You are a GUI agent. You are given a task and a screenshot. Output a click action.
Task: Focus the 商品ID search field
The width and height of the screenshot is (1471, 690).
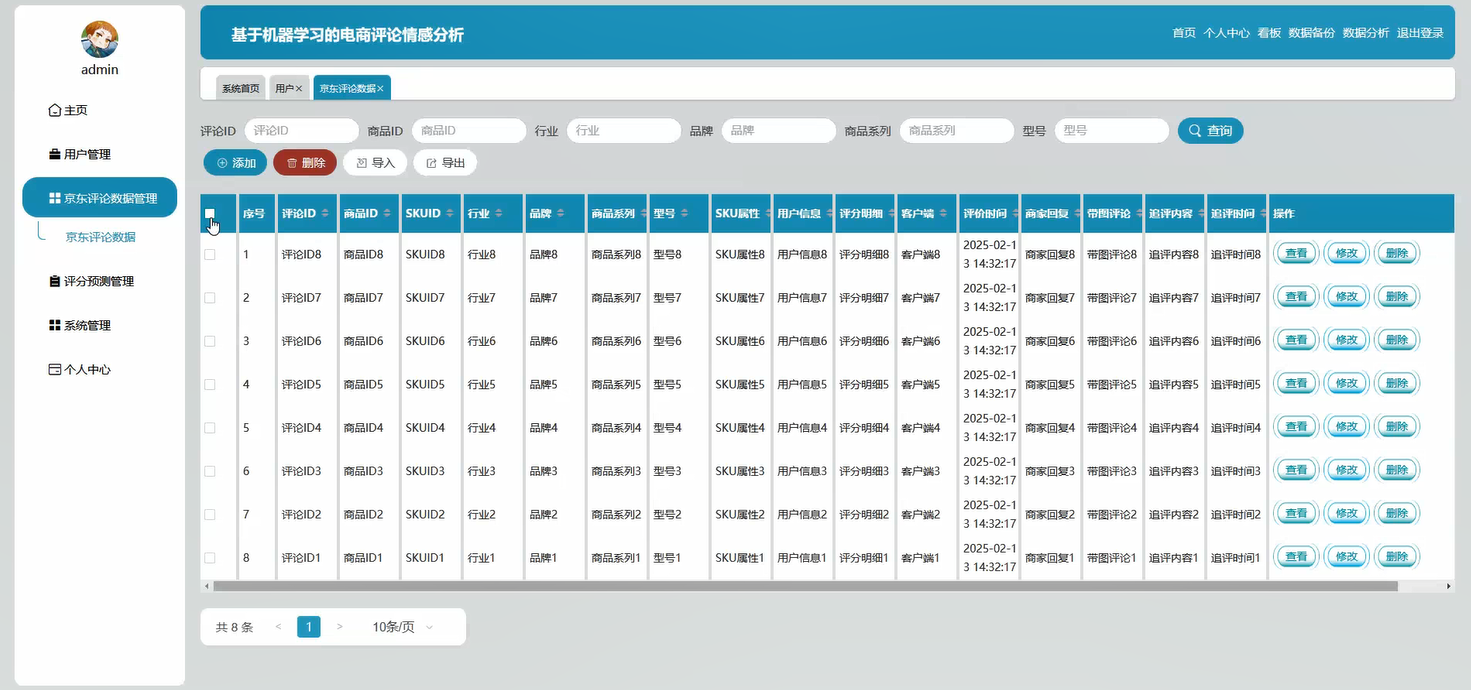click(x=469, y=131)
